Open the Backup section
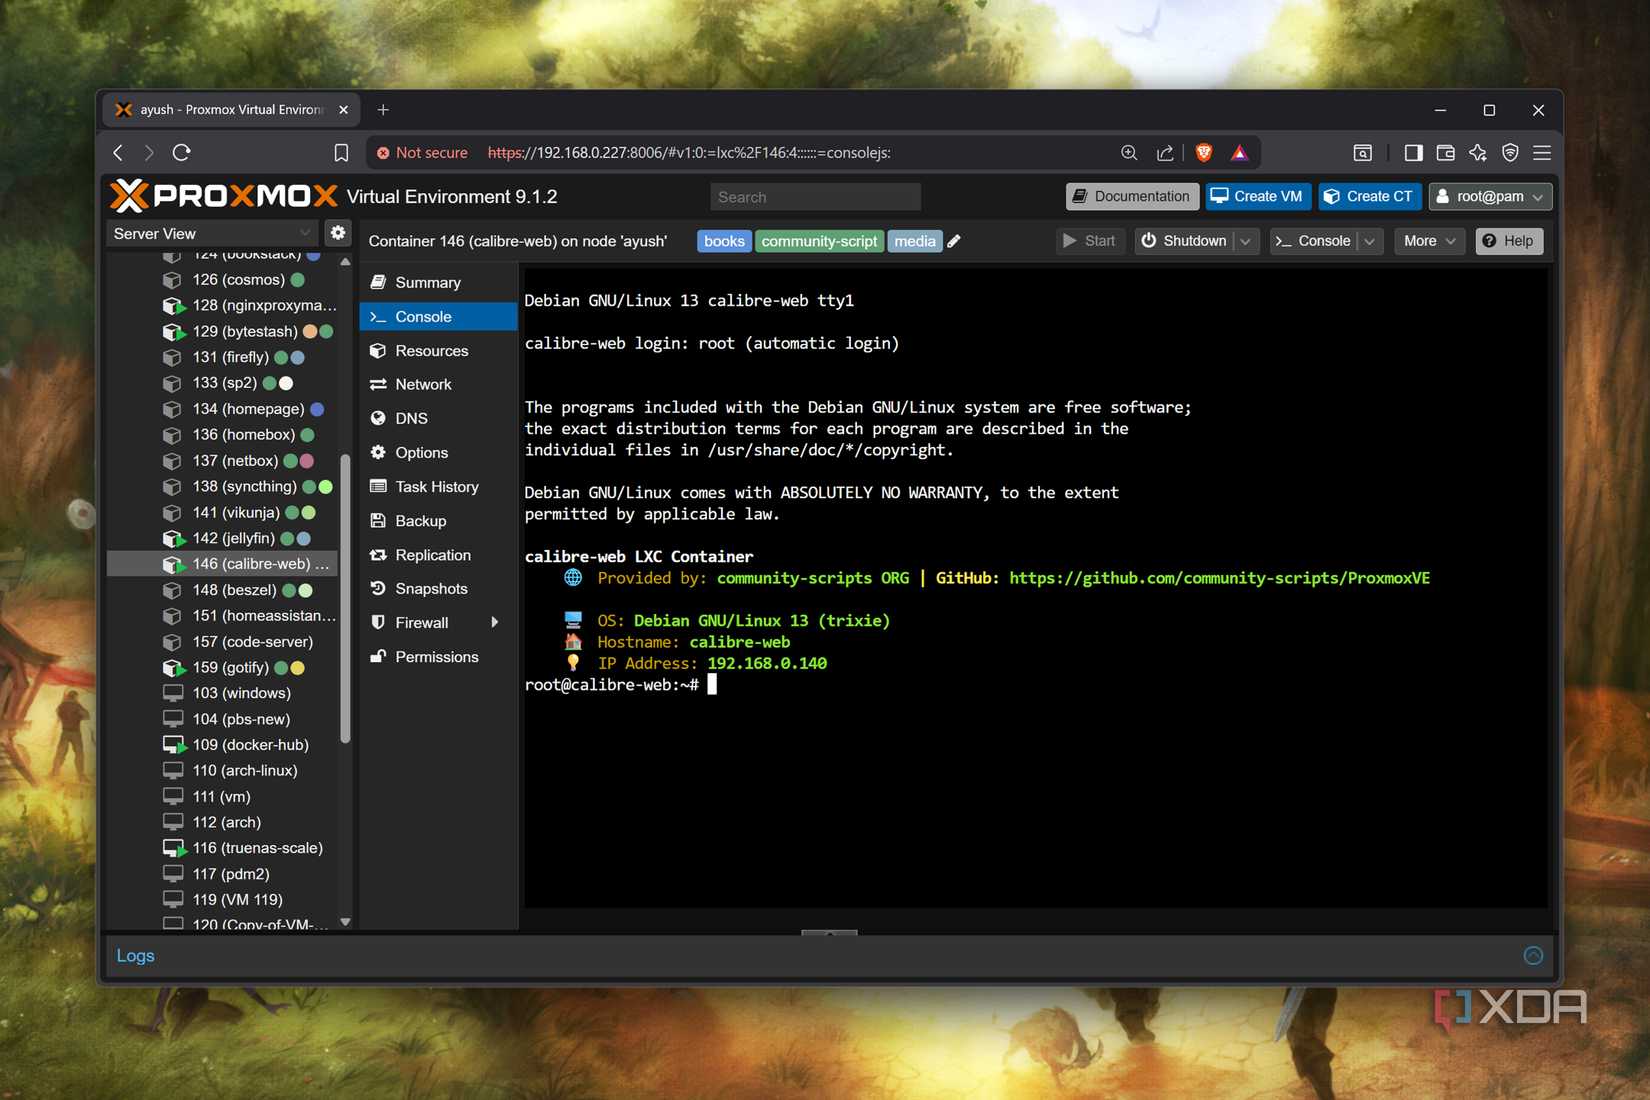This screenshot has width=1650, height=1100. 438,521
